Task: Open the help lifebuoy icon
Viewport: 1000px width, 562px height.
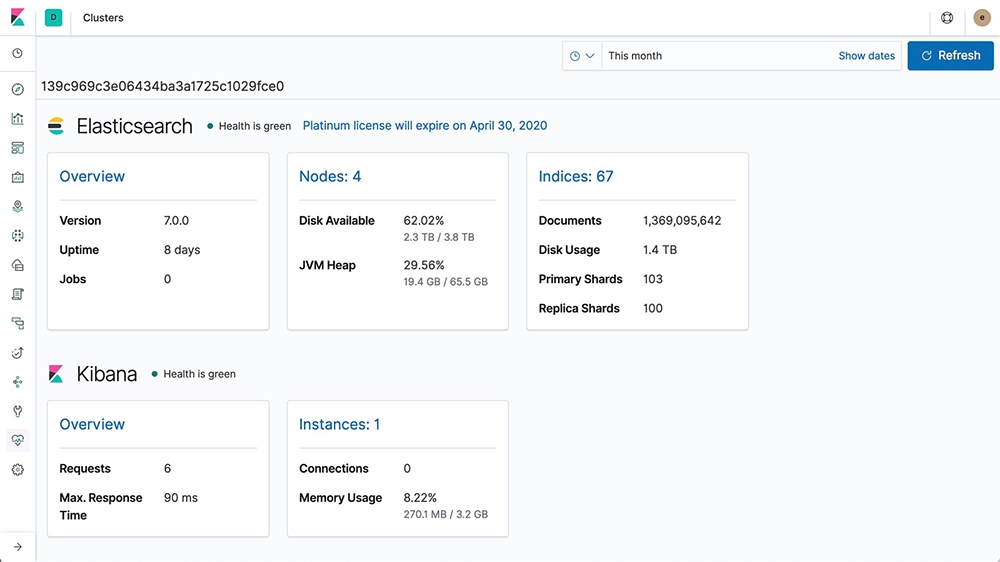Action: (947, 18)
